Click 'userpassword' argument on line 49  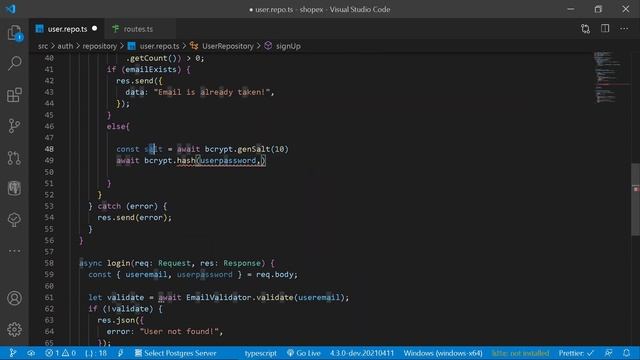pos(228,160)
